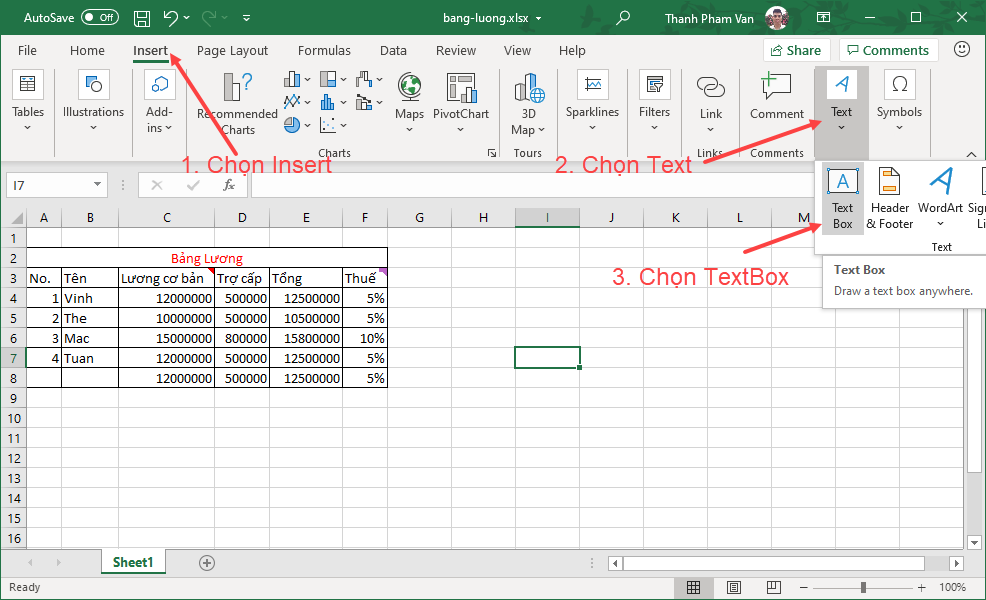Expand the Sparklines menu
The image size is (986, 600).
pyautogui.click(x=592, y=101)
